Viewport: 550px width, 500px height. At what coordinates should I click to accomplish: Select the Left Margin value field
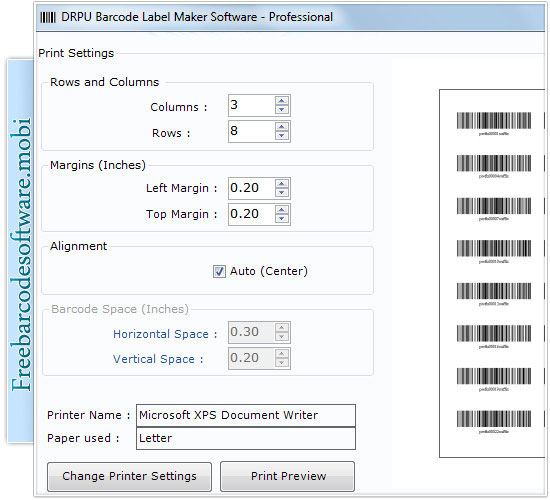click(x=251, y=188)
